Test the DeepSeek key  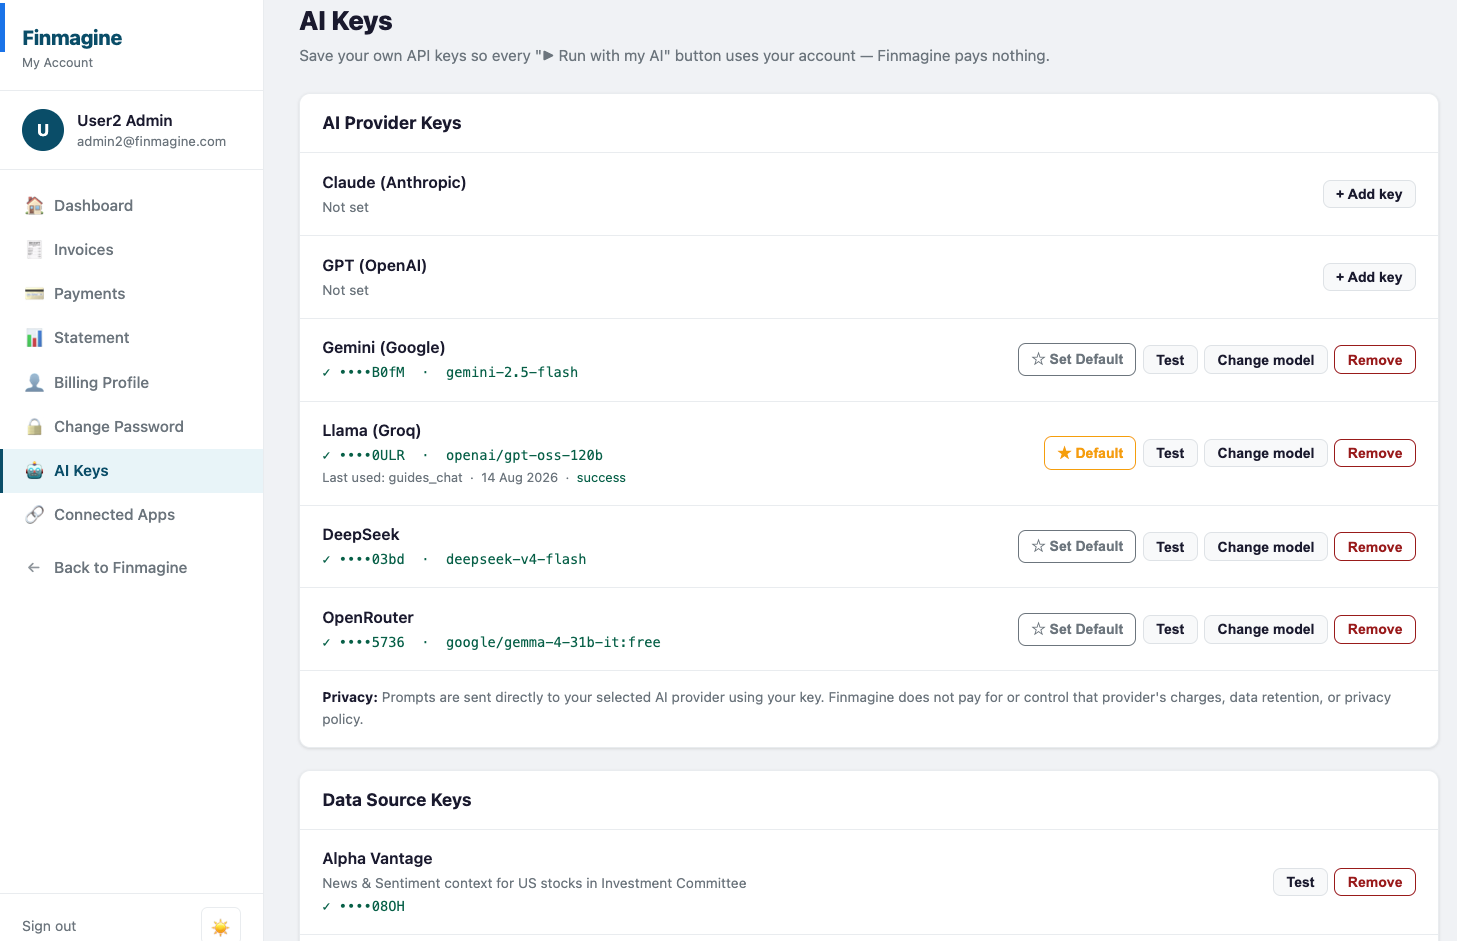1170,547
